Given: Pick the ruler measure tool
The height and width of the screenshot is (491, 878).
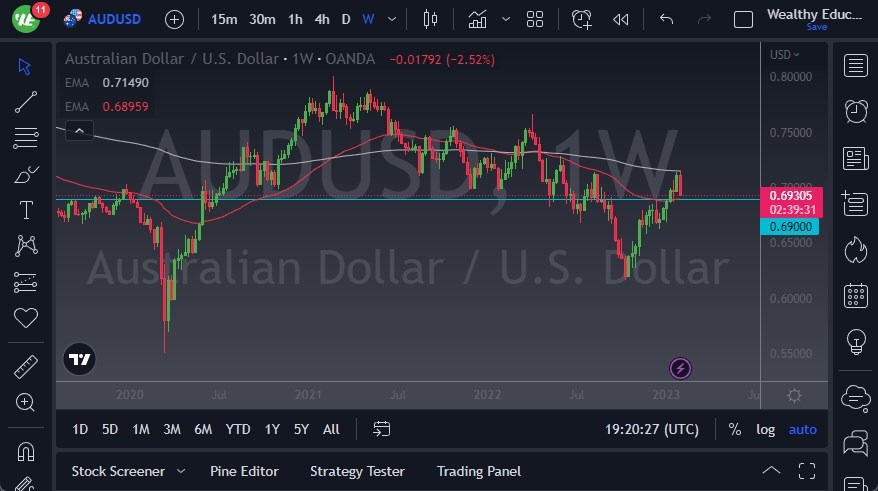Looking at the screenshot, I should coord(26,367).
